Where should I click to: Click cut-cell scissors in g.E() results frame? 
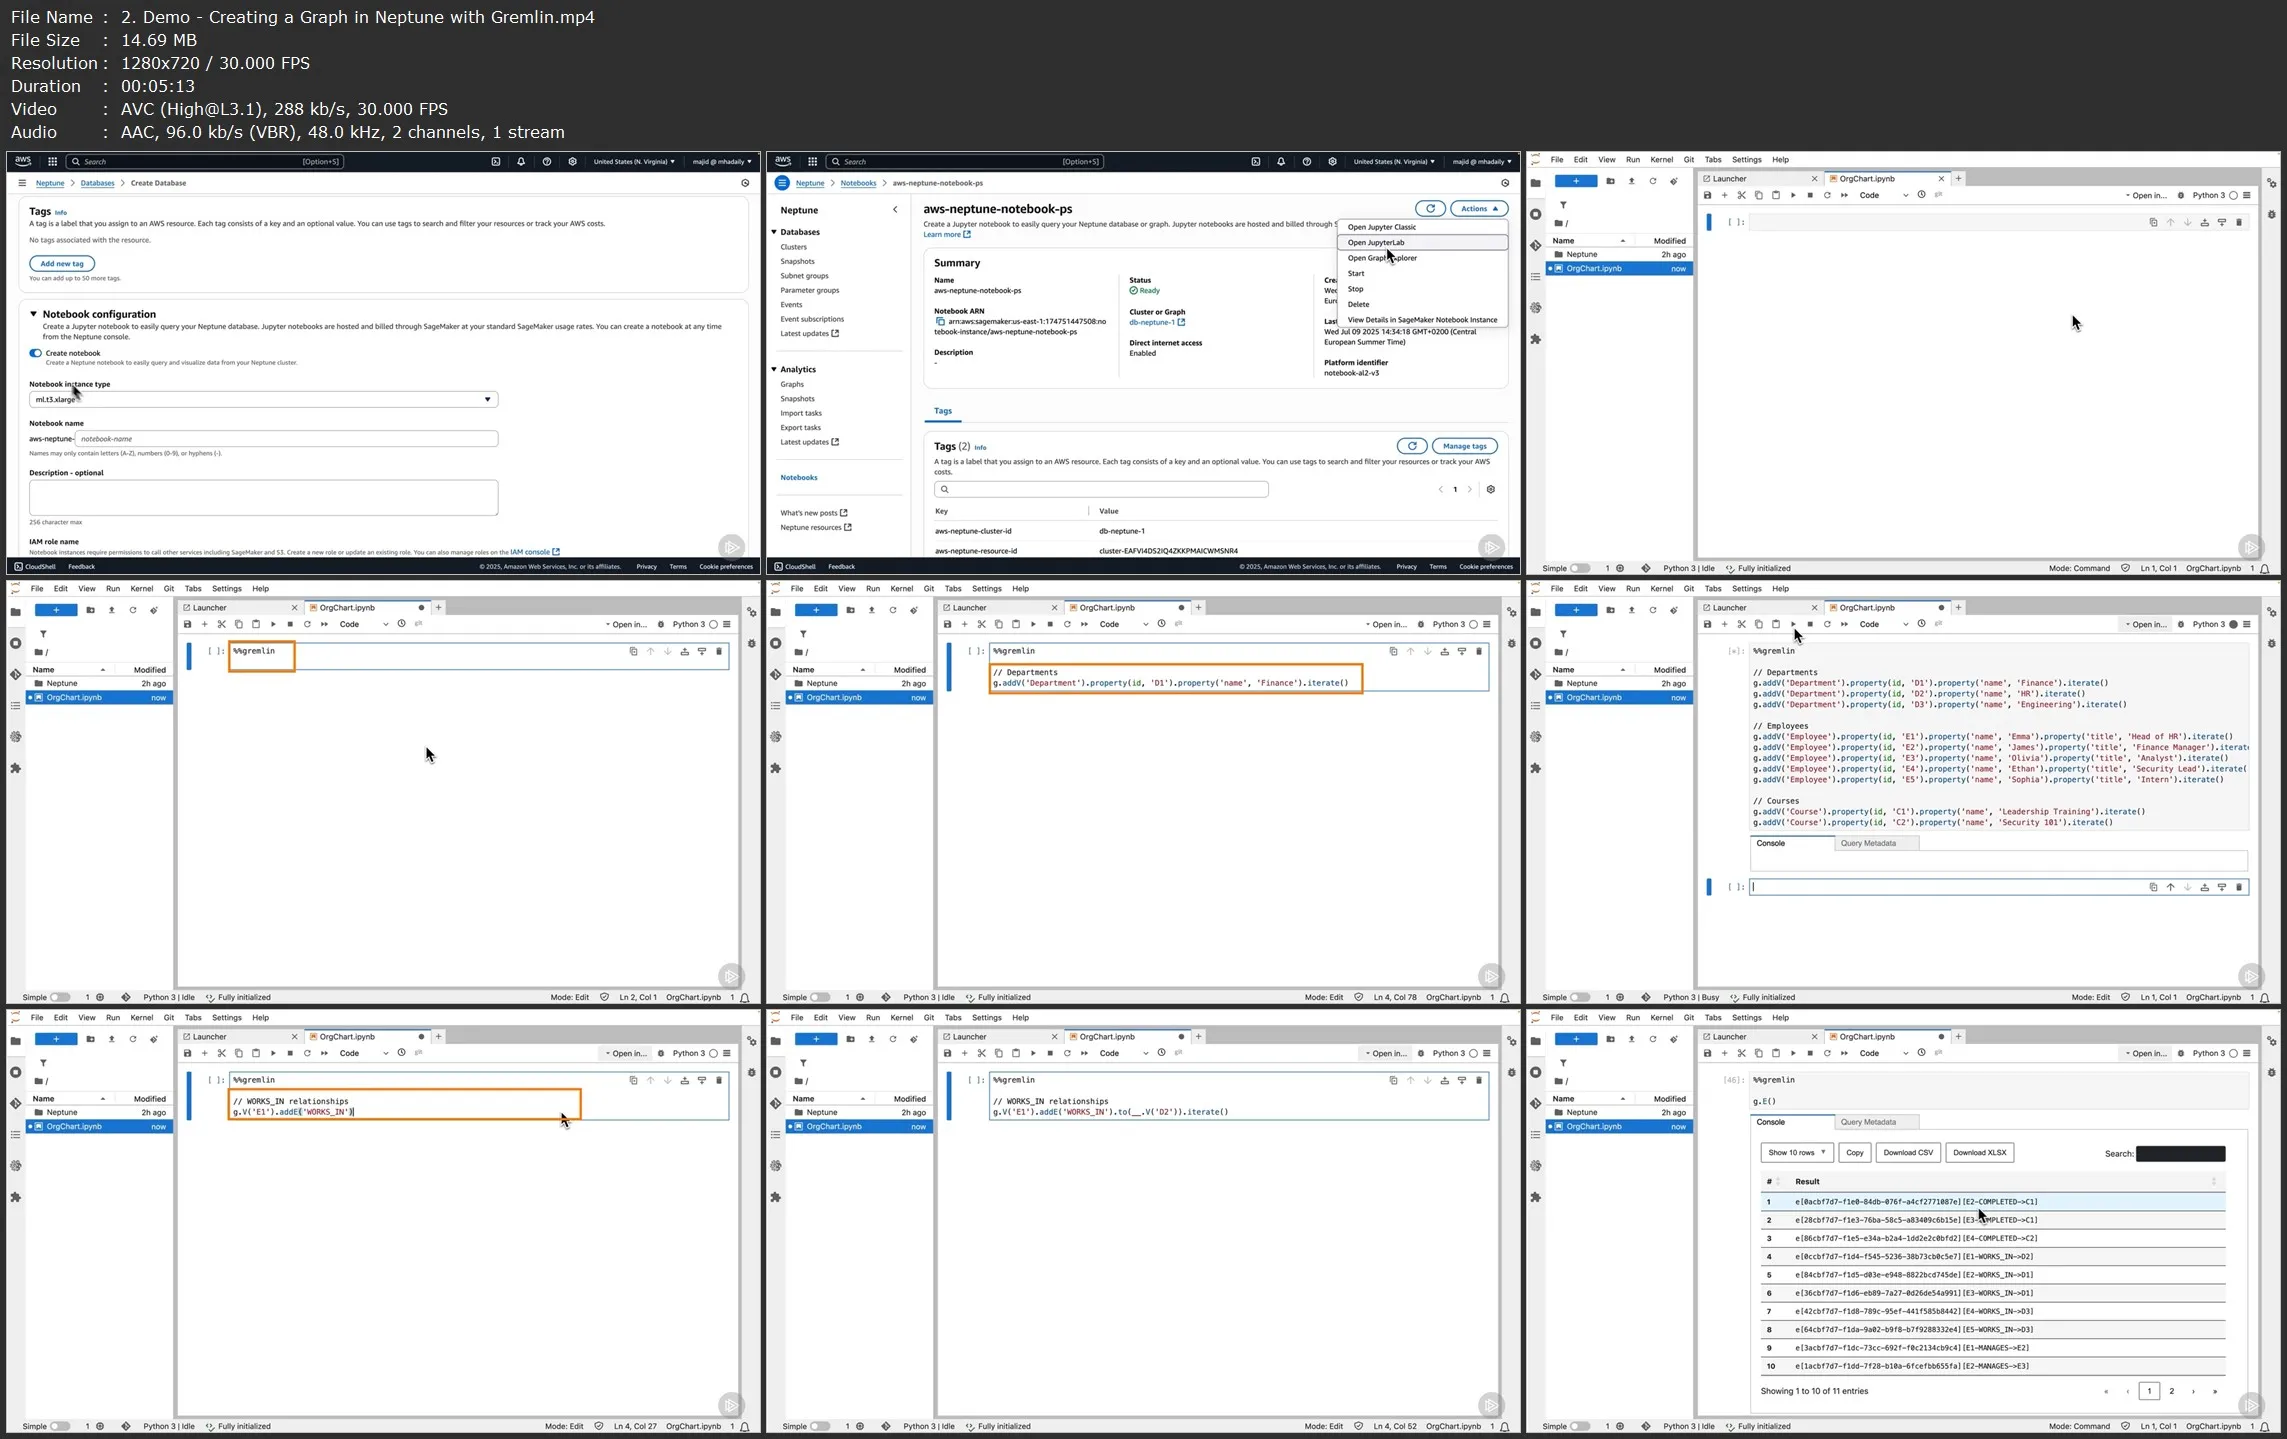[1742, 1053]
